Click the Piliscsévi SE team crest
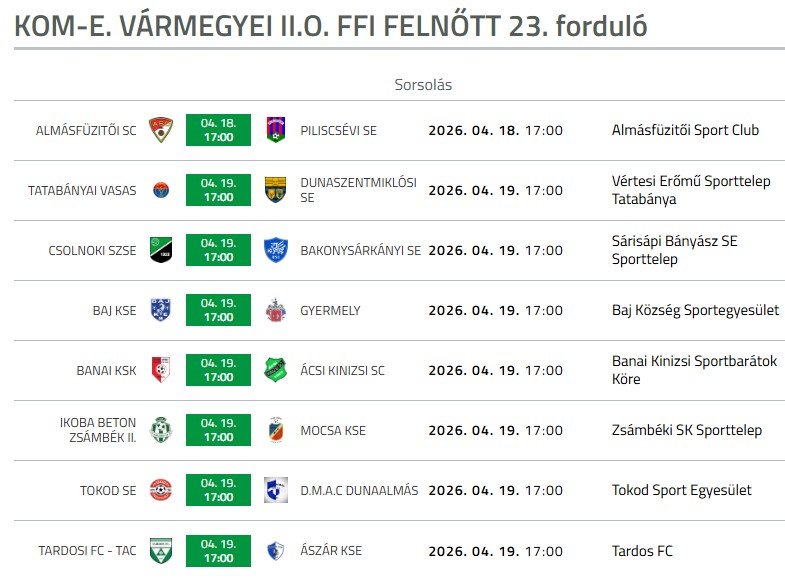785x582 pixels. [275, 130]
